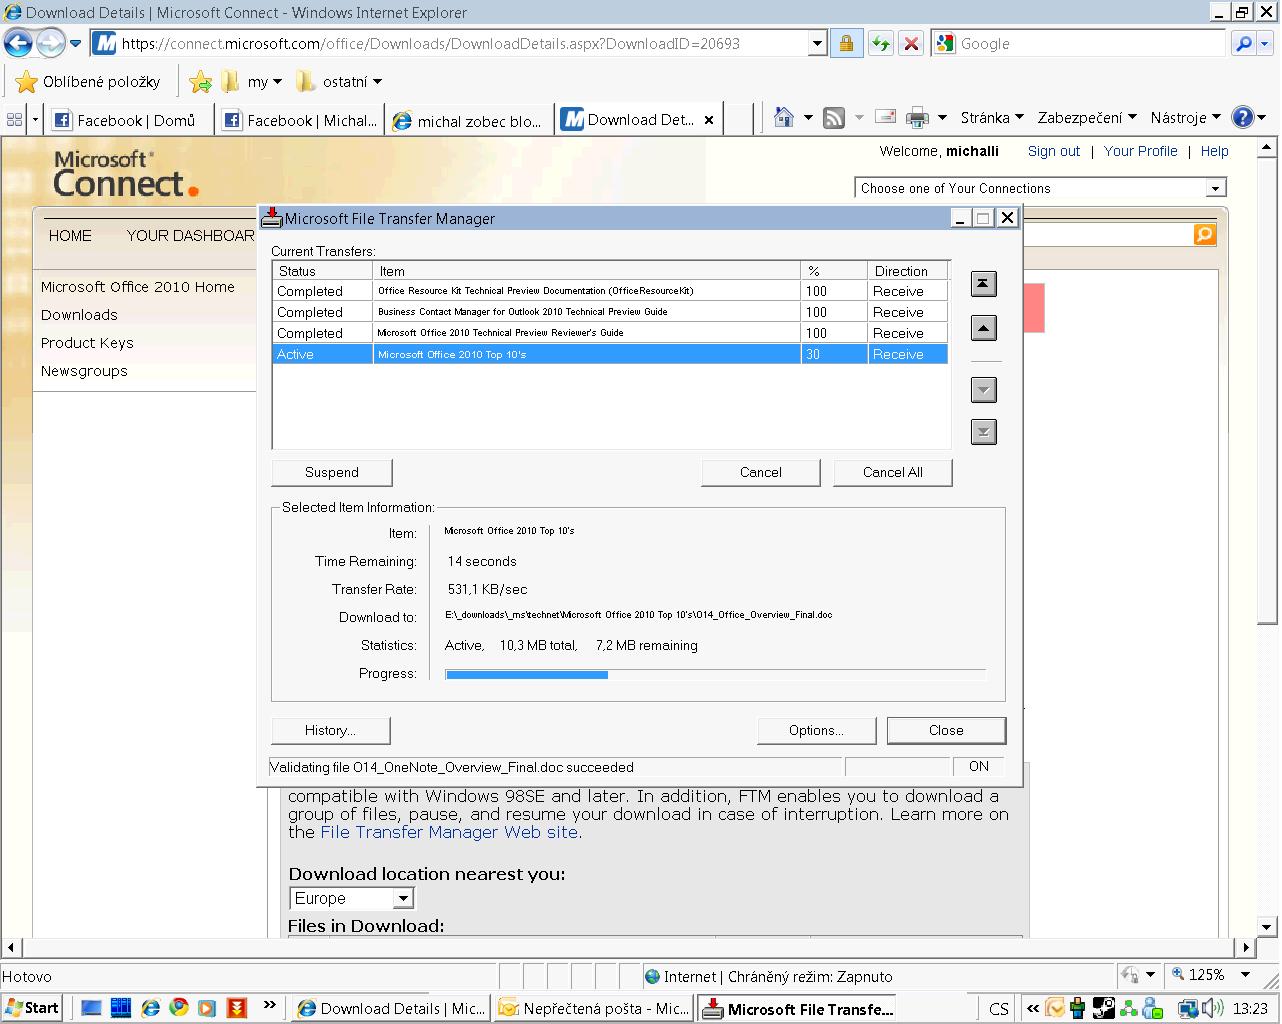This screenshot has height=1024, width=1282.
Task: Click the Options... button
Action: tap(817, 730)
